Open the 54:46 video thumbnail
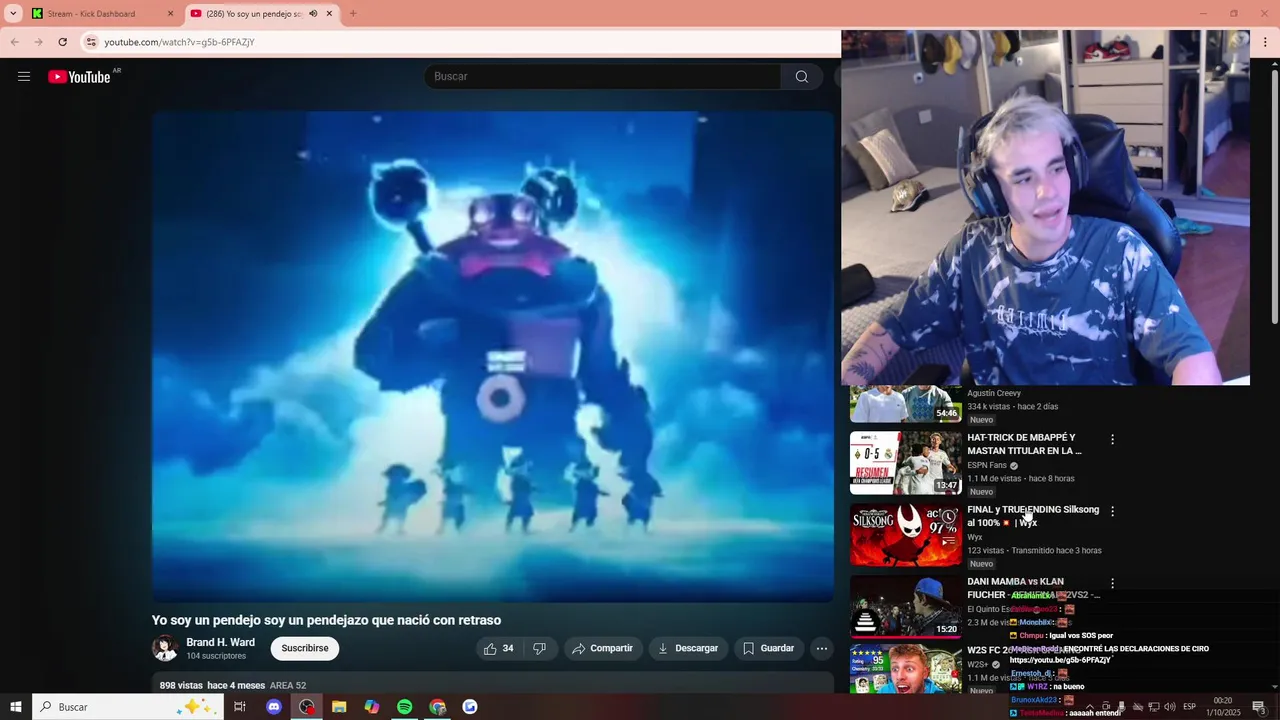This screenshot has width=1280, height=720. [906, 404]
